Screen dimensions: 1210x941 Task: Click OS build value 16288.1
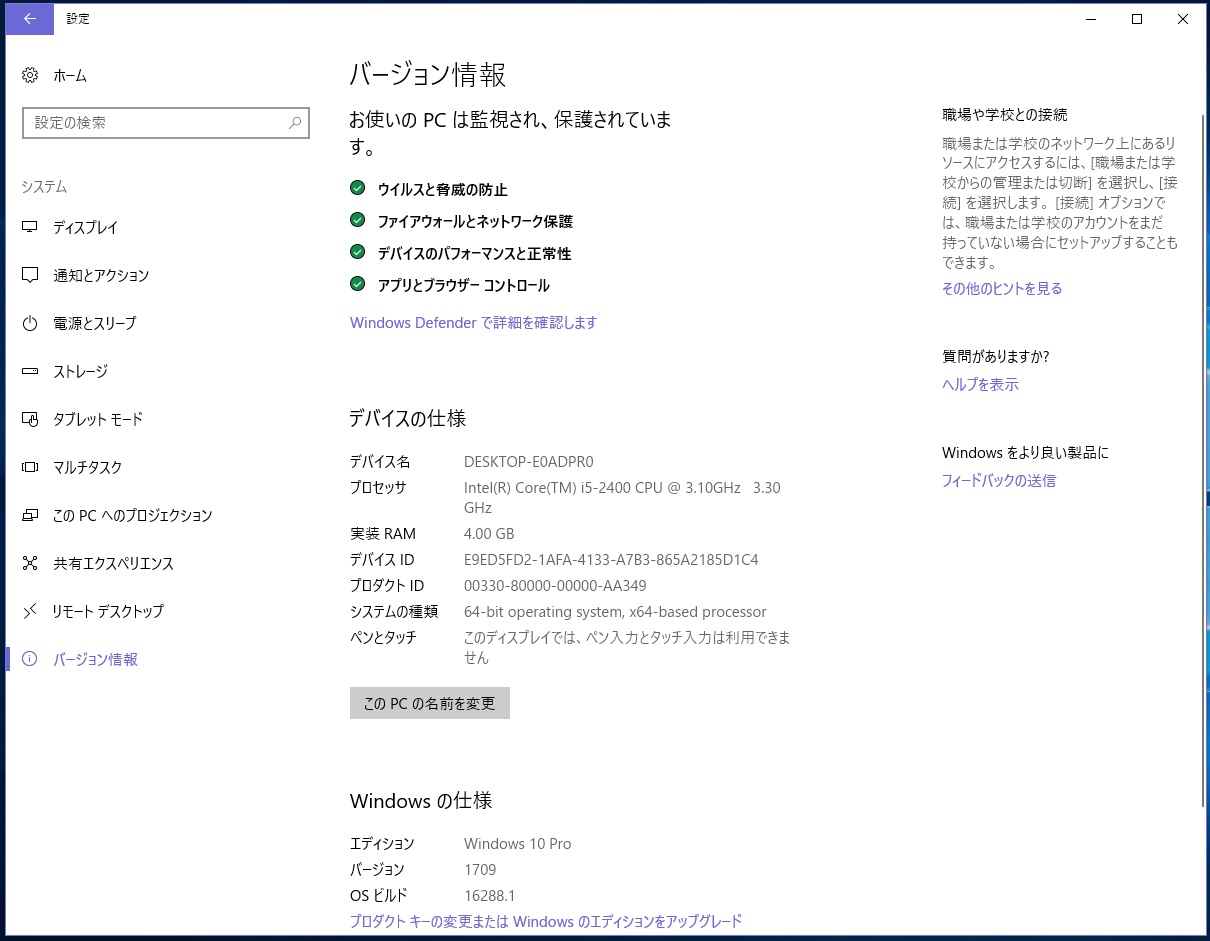point(490,896)
